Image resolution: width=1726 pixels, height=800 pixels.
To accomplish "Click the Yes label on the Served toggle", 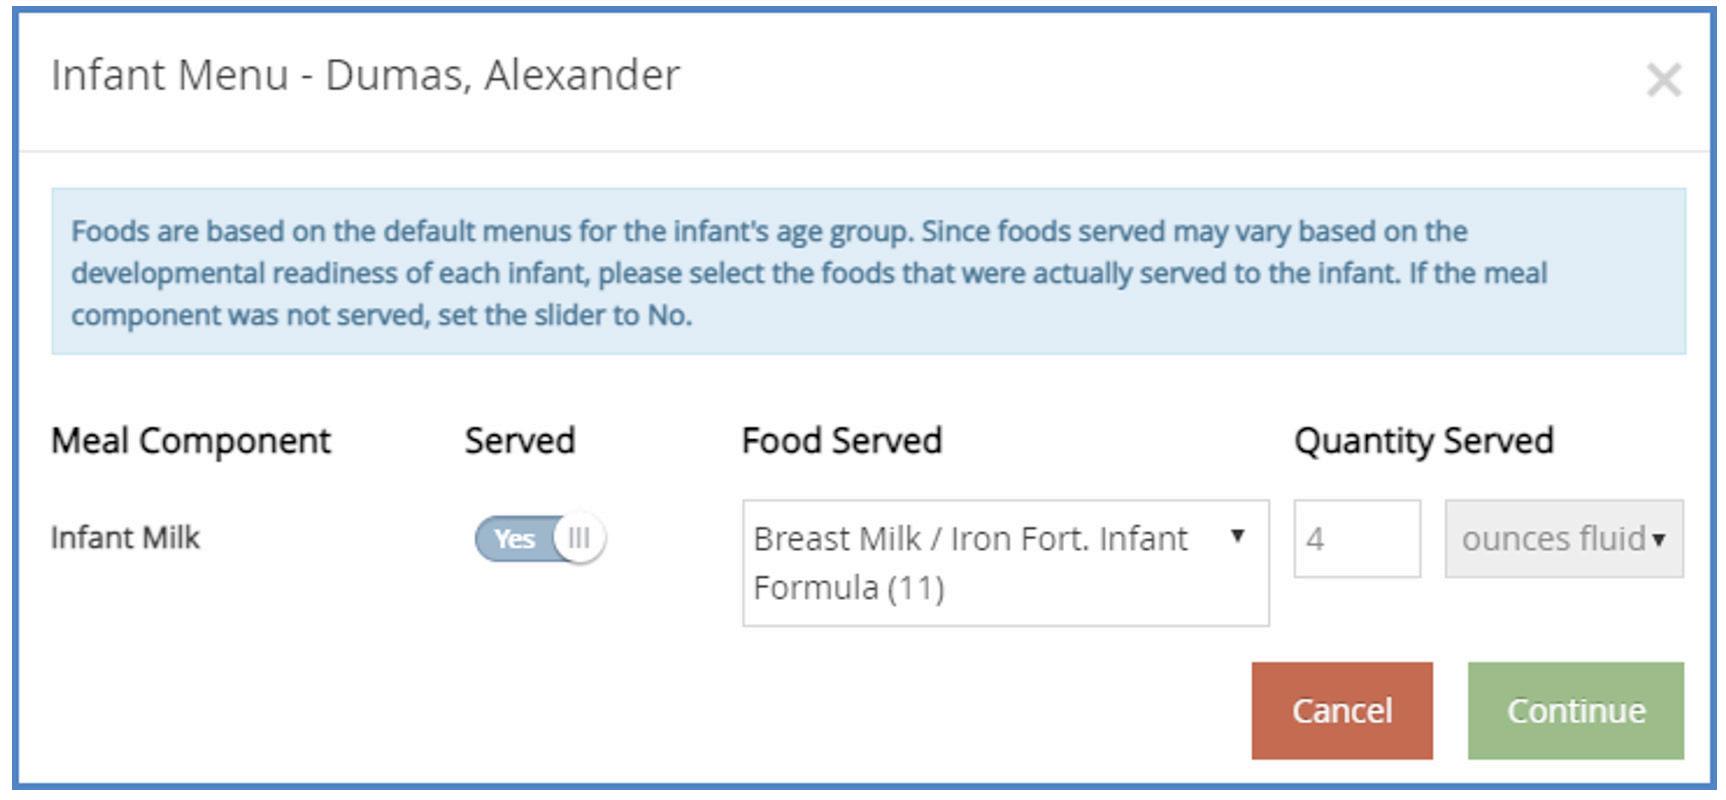I will pos(514,539).
